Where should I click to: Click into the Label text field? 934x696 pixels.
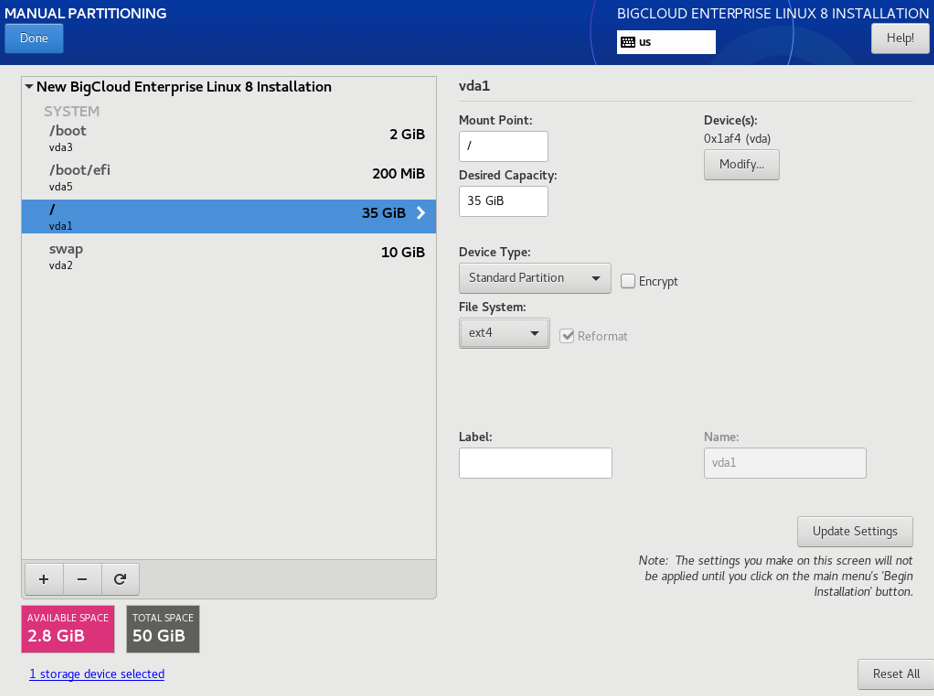tap(536, 463)
